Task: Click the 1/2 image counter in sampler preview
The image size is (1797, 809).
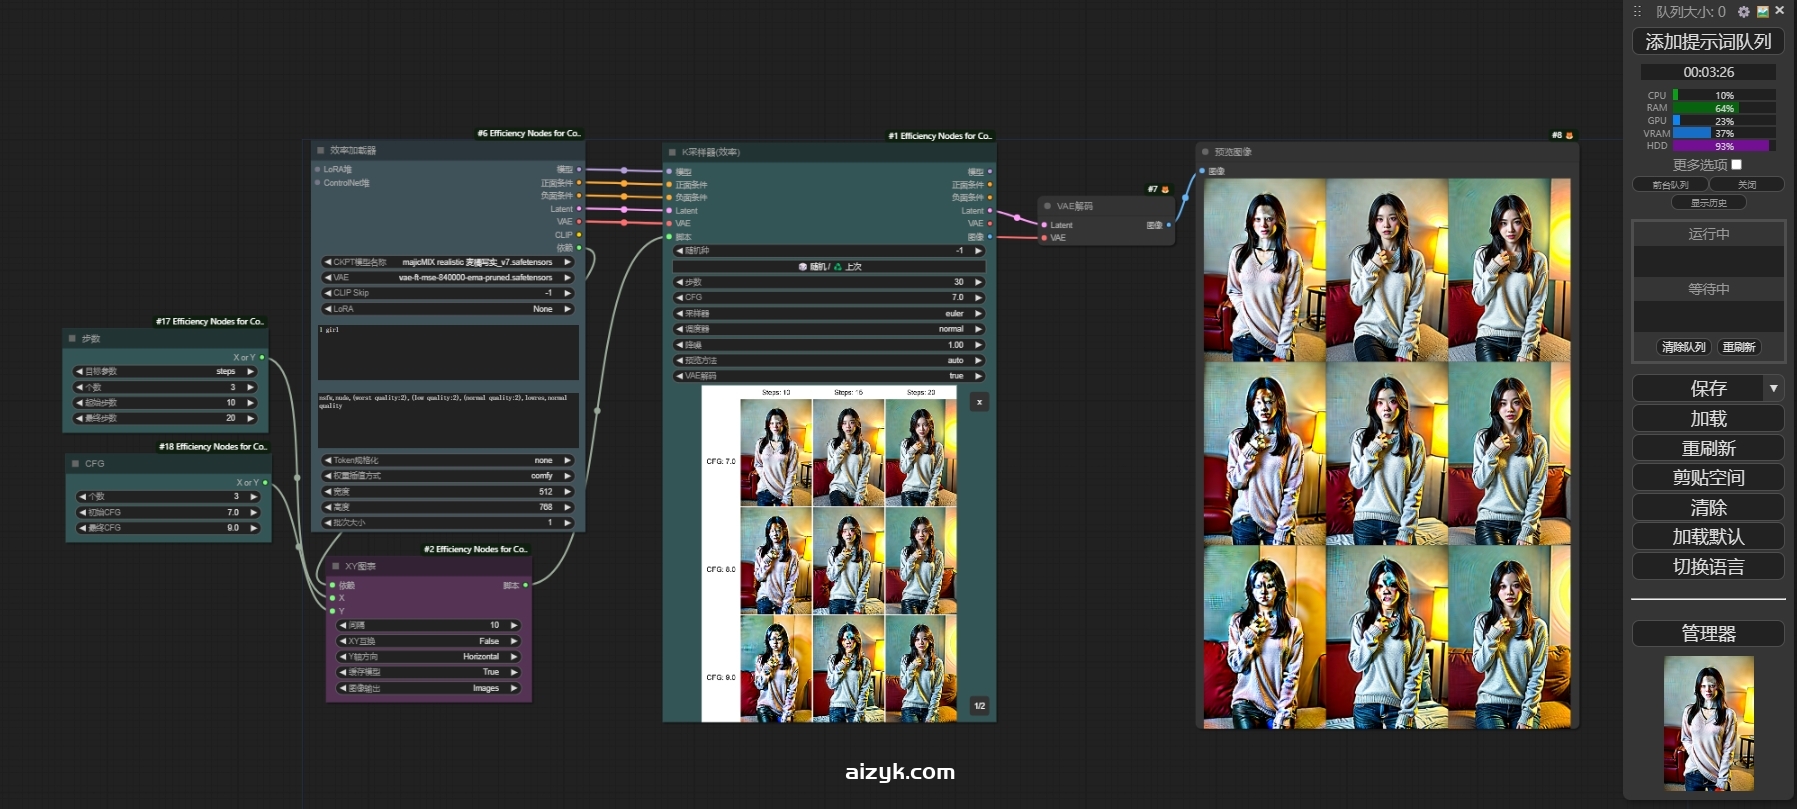Action: point(979,706)
